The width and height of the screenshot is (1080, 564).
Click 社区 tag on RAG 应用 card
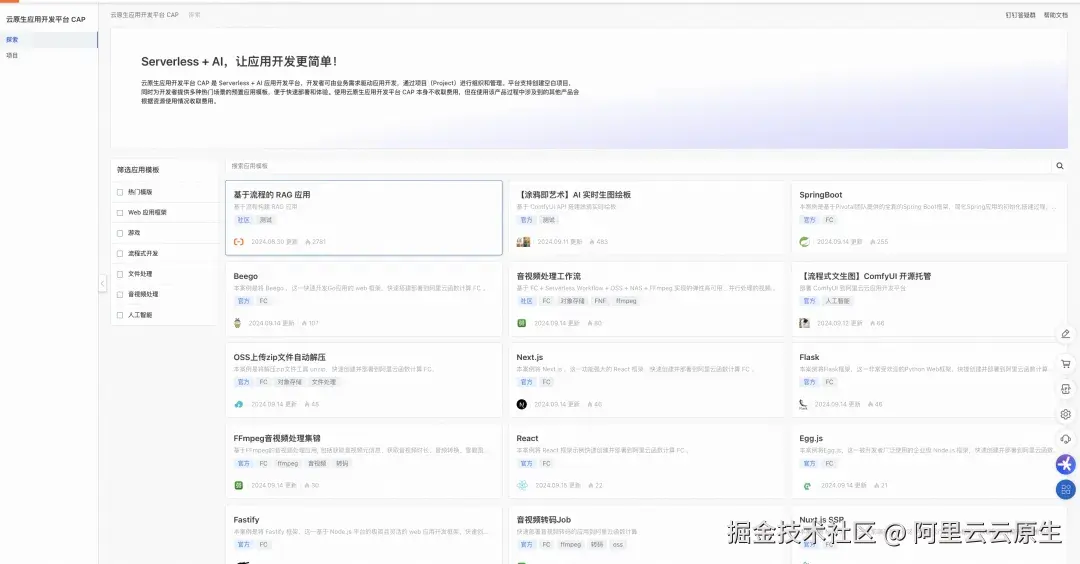click(x=243, y=220)
